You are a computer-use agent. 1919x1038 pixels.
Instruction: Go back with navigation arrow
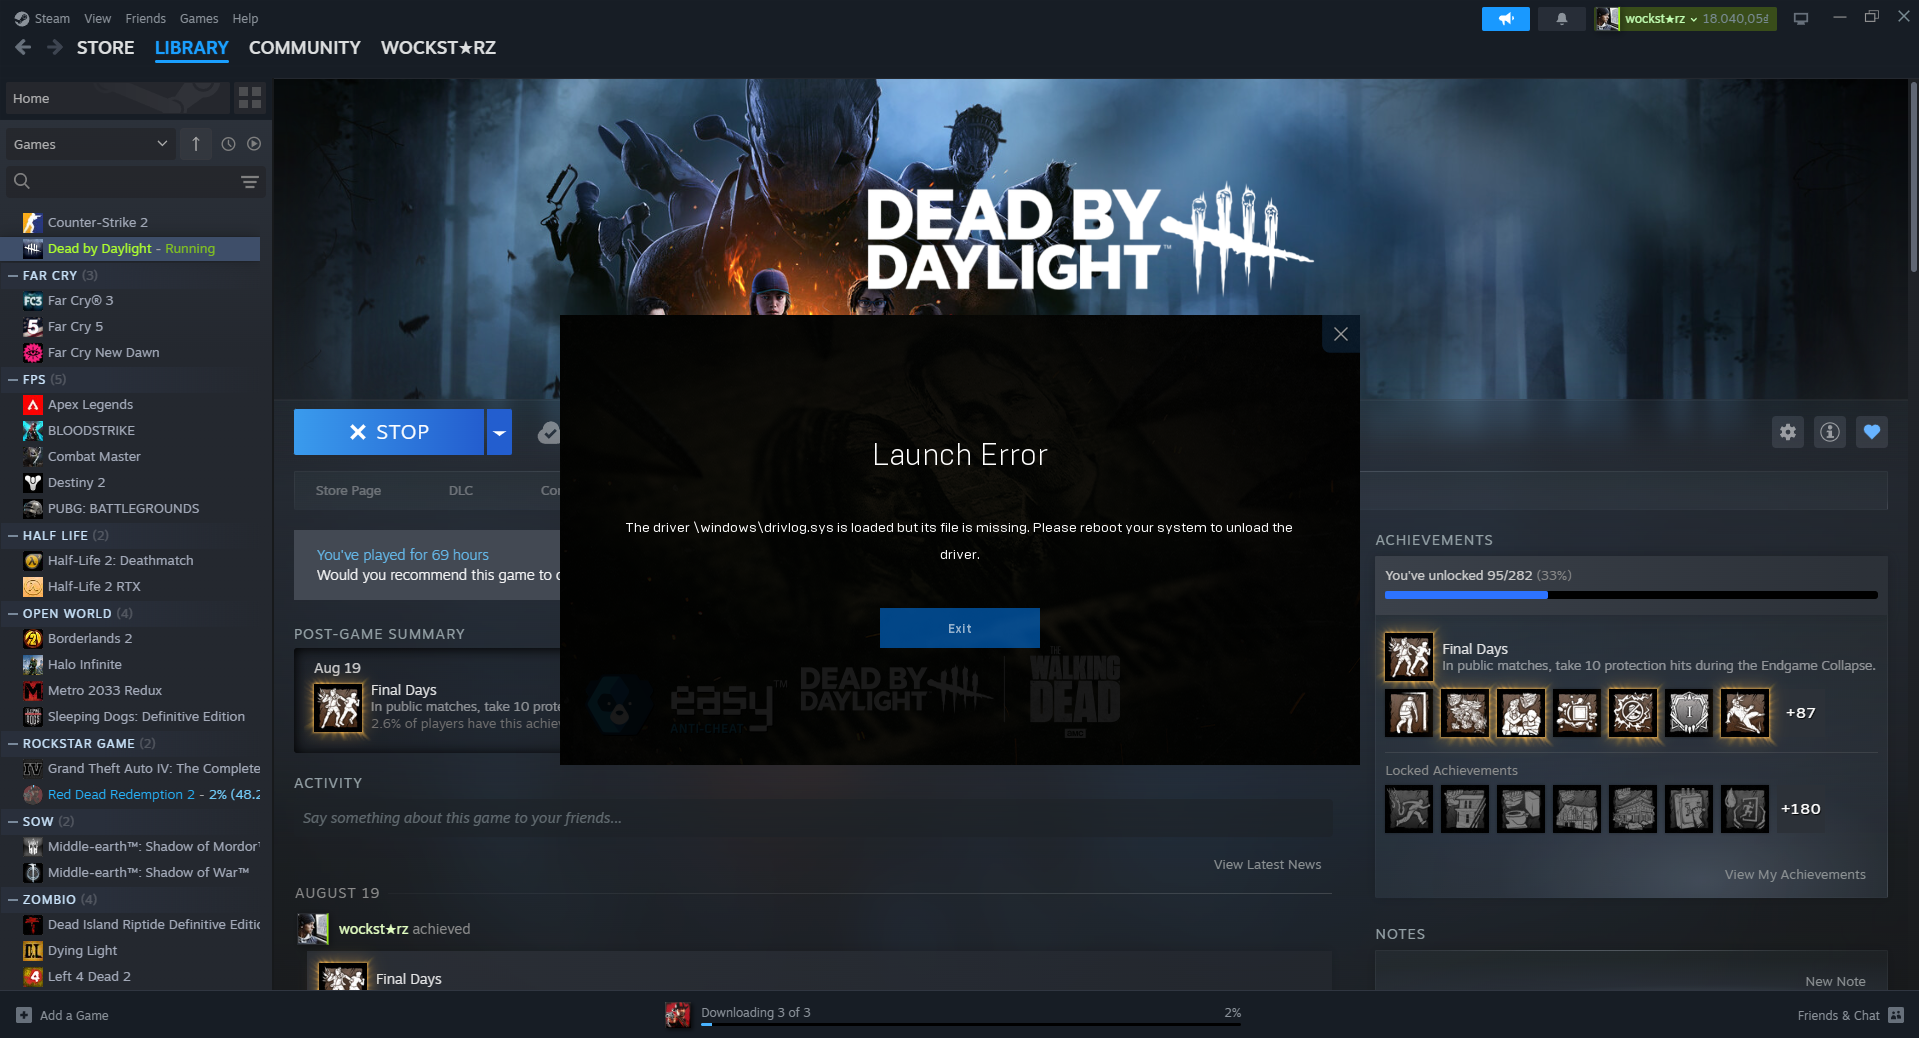pyautogui.click(x=23, y=47)
